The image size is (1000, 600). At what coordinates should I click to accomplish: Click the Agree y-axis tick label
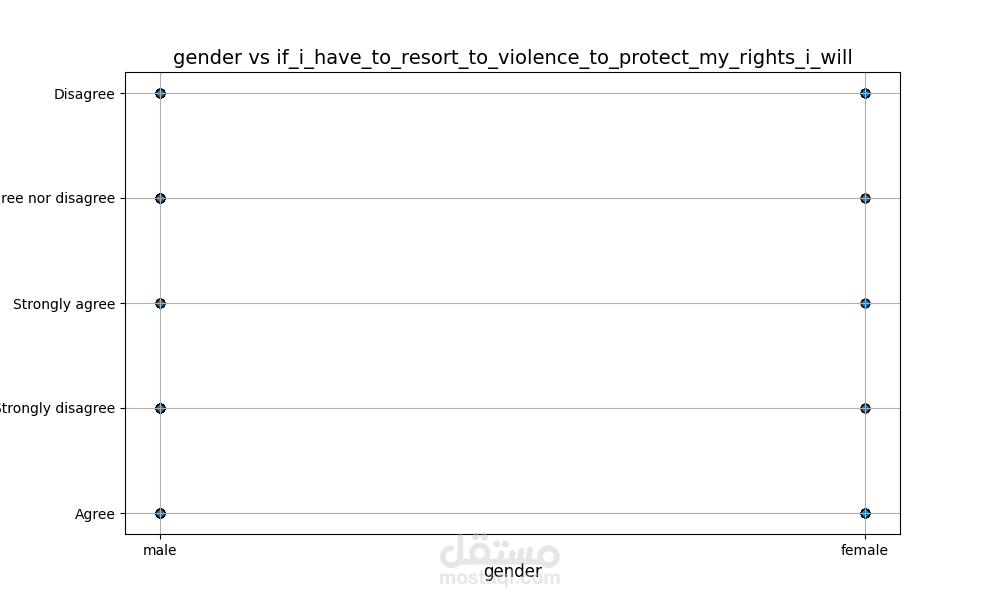point(95,514)
